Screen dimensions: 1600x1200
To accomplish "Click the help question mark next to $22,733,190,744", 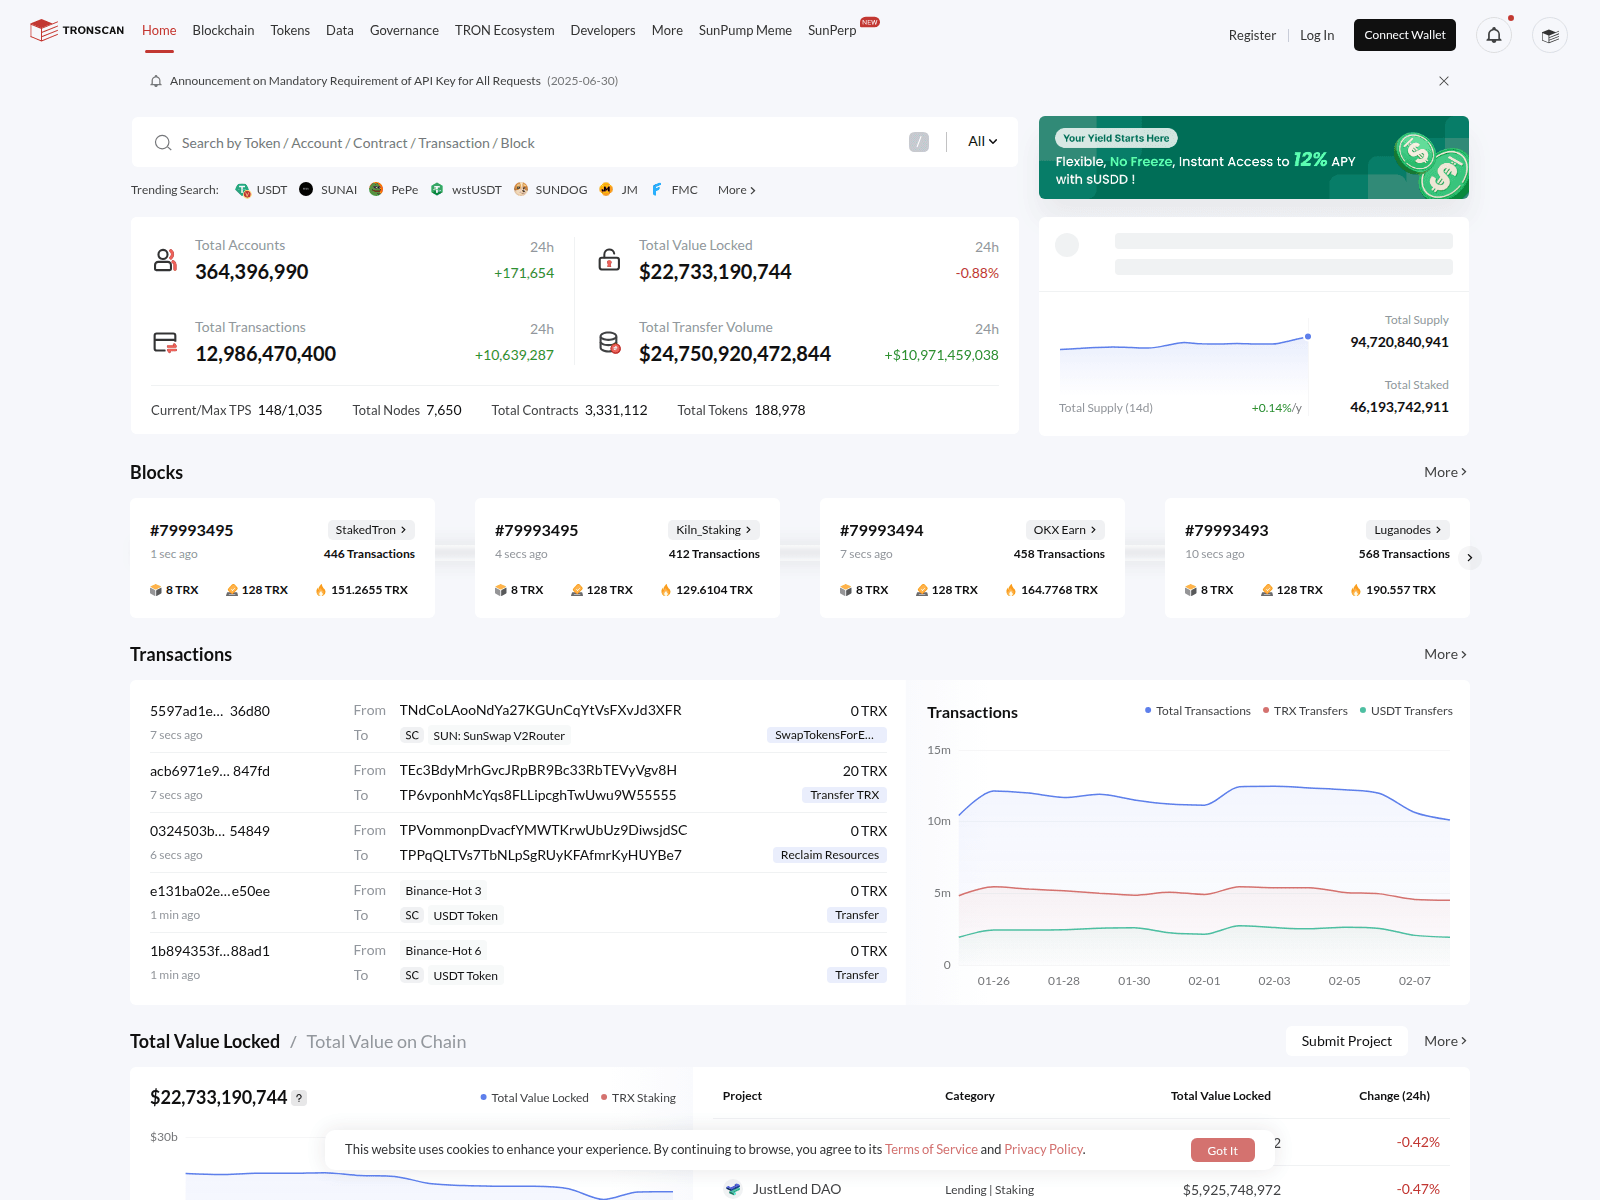I will tap(299, 1098).
